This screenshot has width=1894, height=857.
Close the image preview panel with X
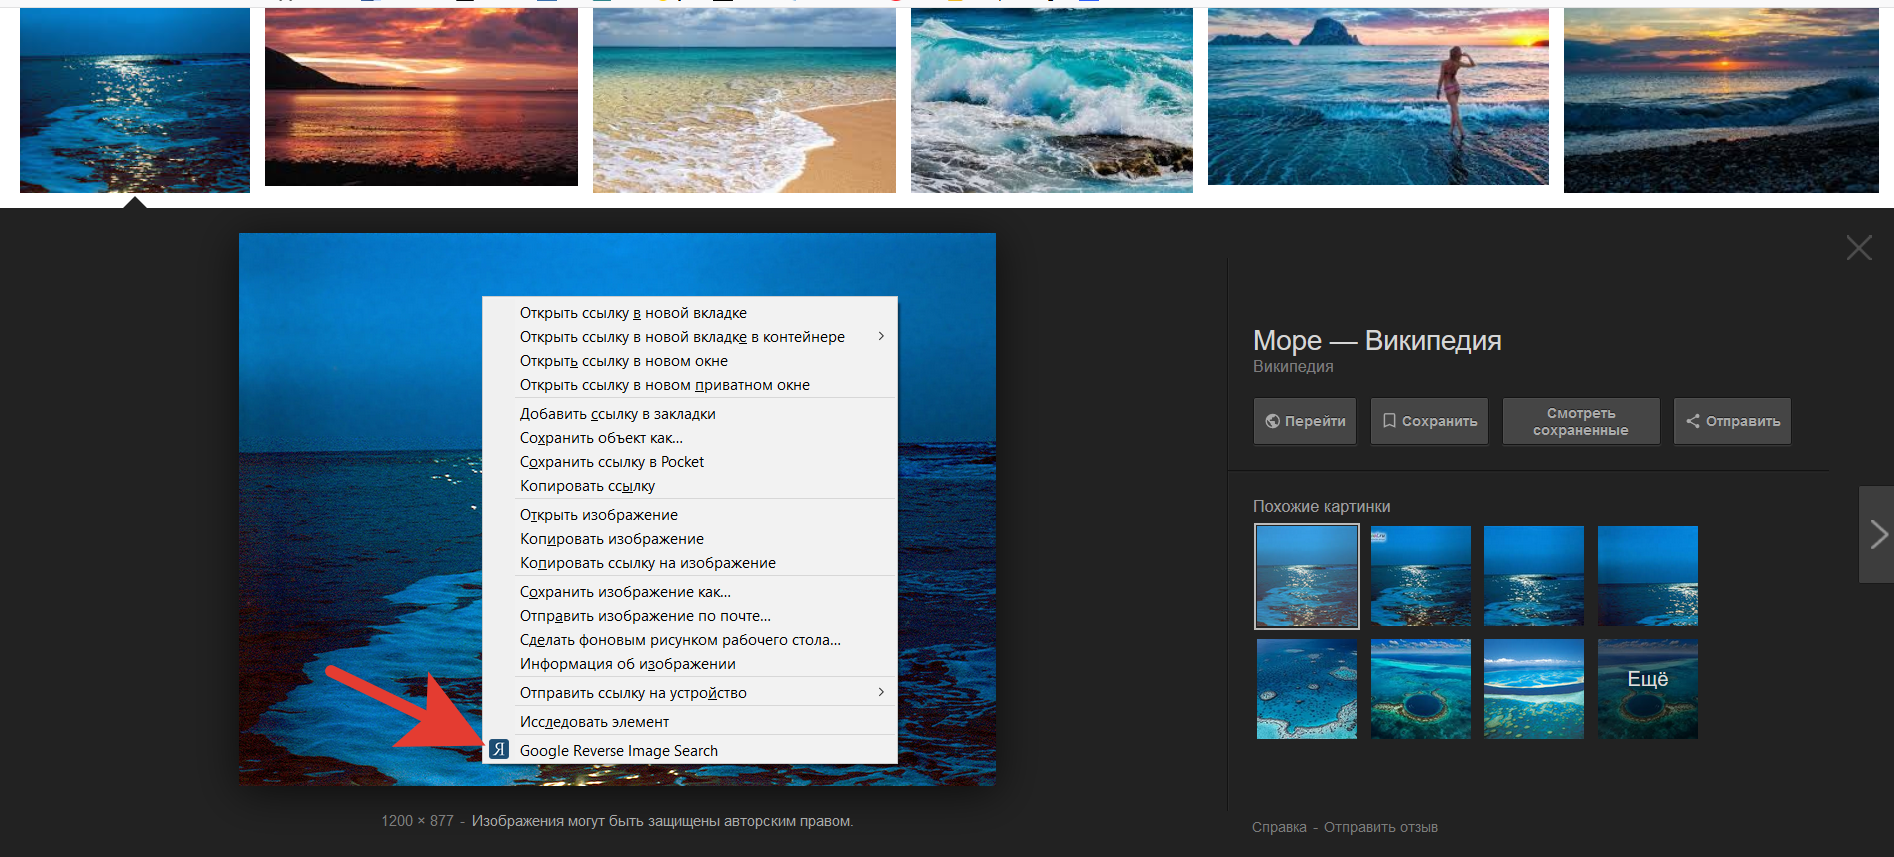pos(1858,248)
